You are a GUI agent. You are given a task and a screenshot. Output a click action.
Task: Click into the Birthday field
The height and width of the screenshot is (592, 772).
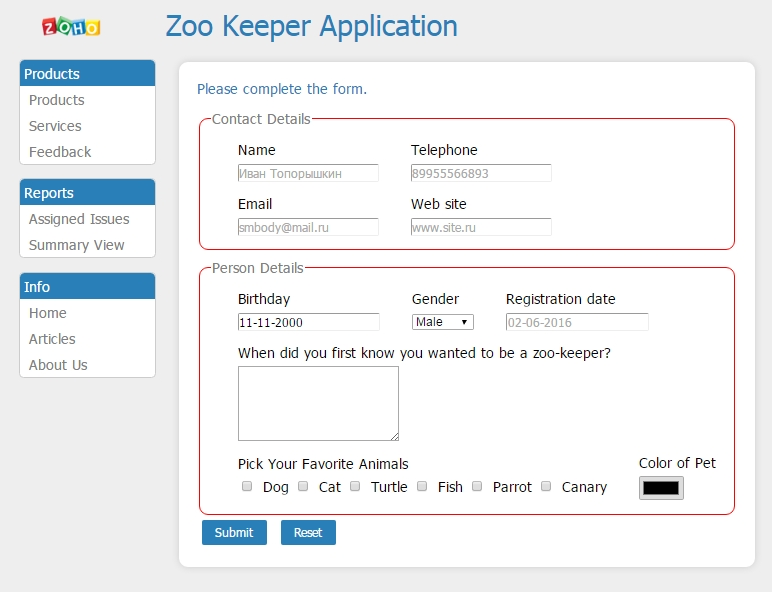(x=309, y=322)
